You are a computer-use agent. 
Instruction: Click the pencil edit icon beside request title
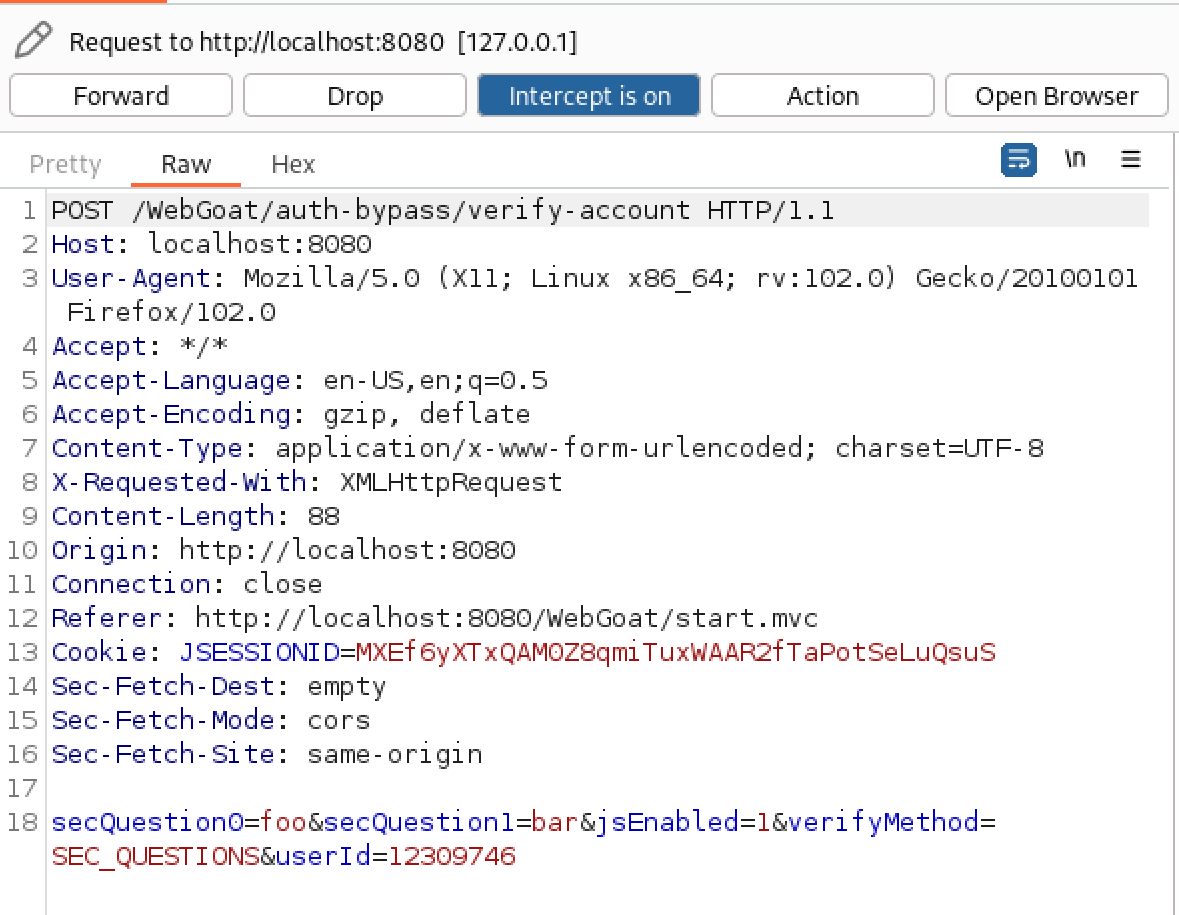pos(33,42)
